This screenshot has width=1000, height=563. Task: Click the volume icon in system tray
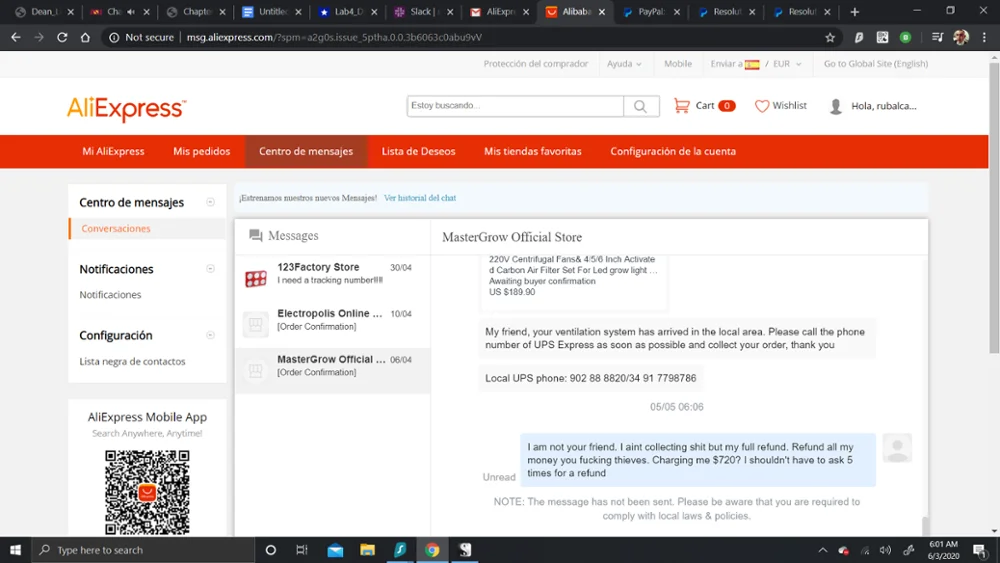pos(885,550)
